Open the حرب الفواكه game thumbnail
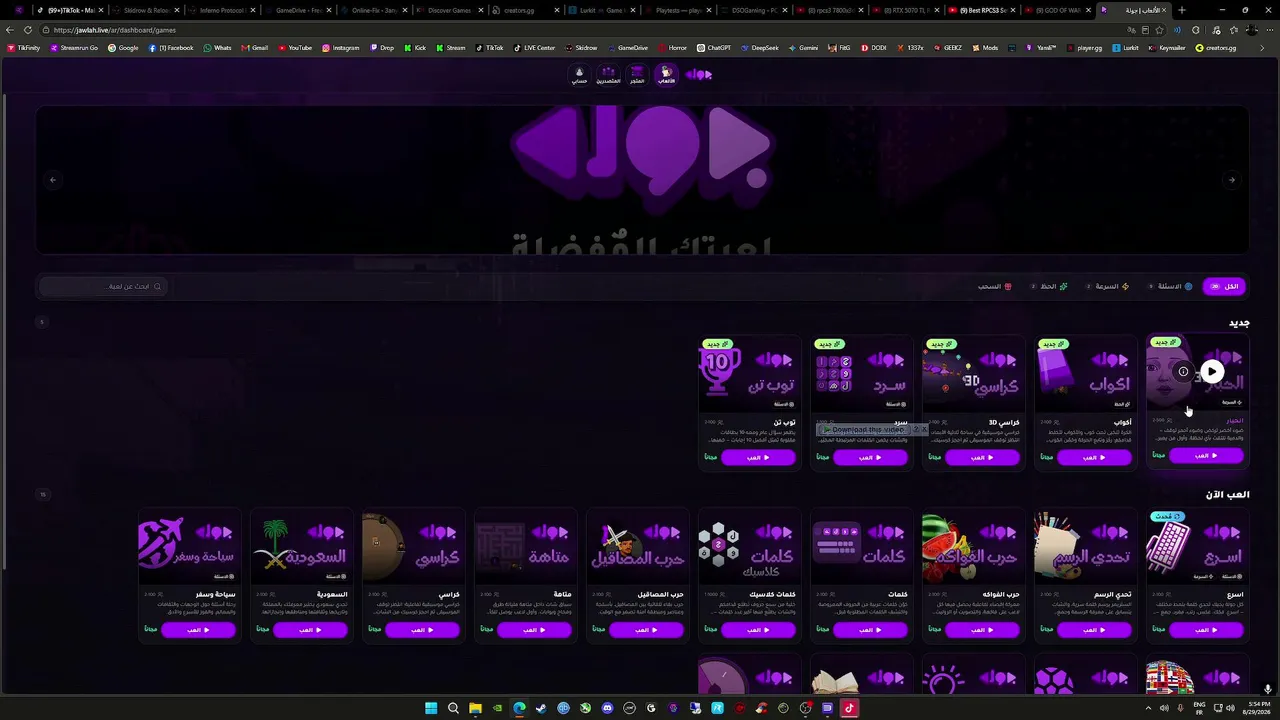 (973, 546)
